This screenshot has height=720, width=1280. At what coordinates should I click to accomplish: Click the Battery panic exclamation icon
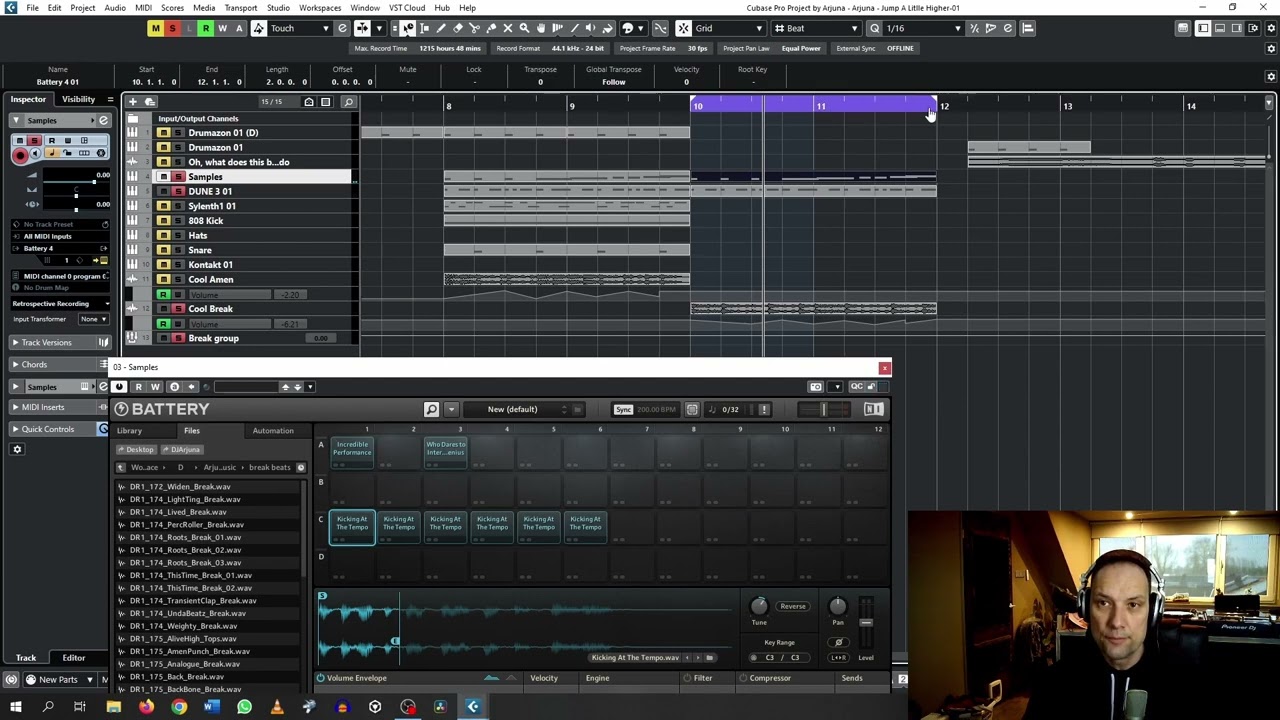coord(764,409)
